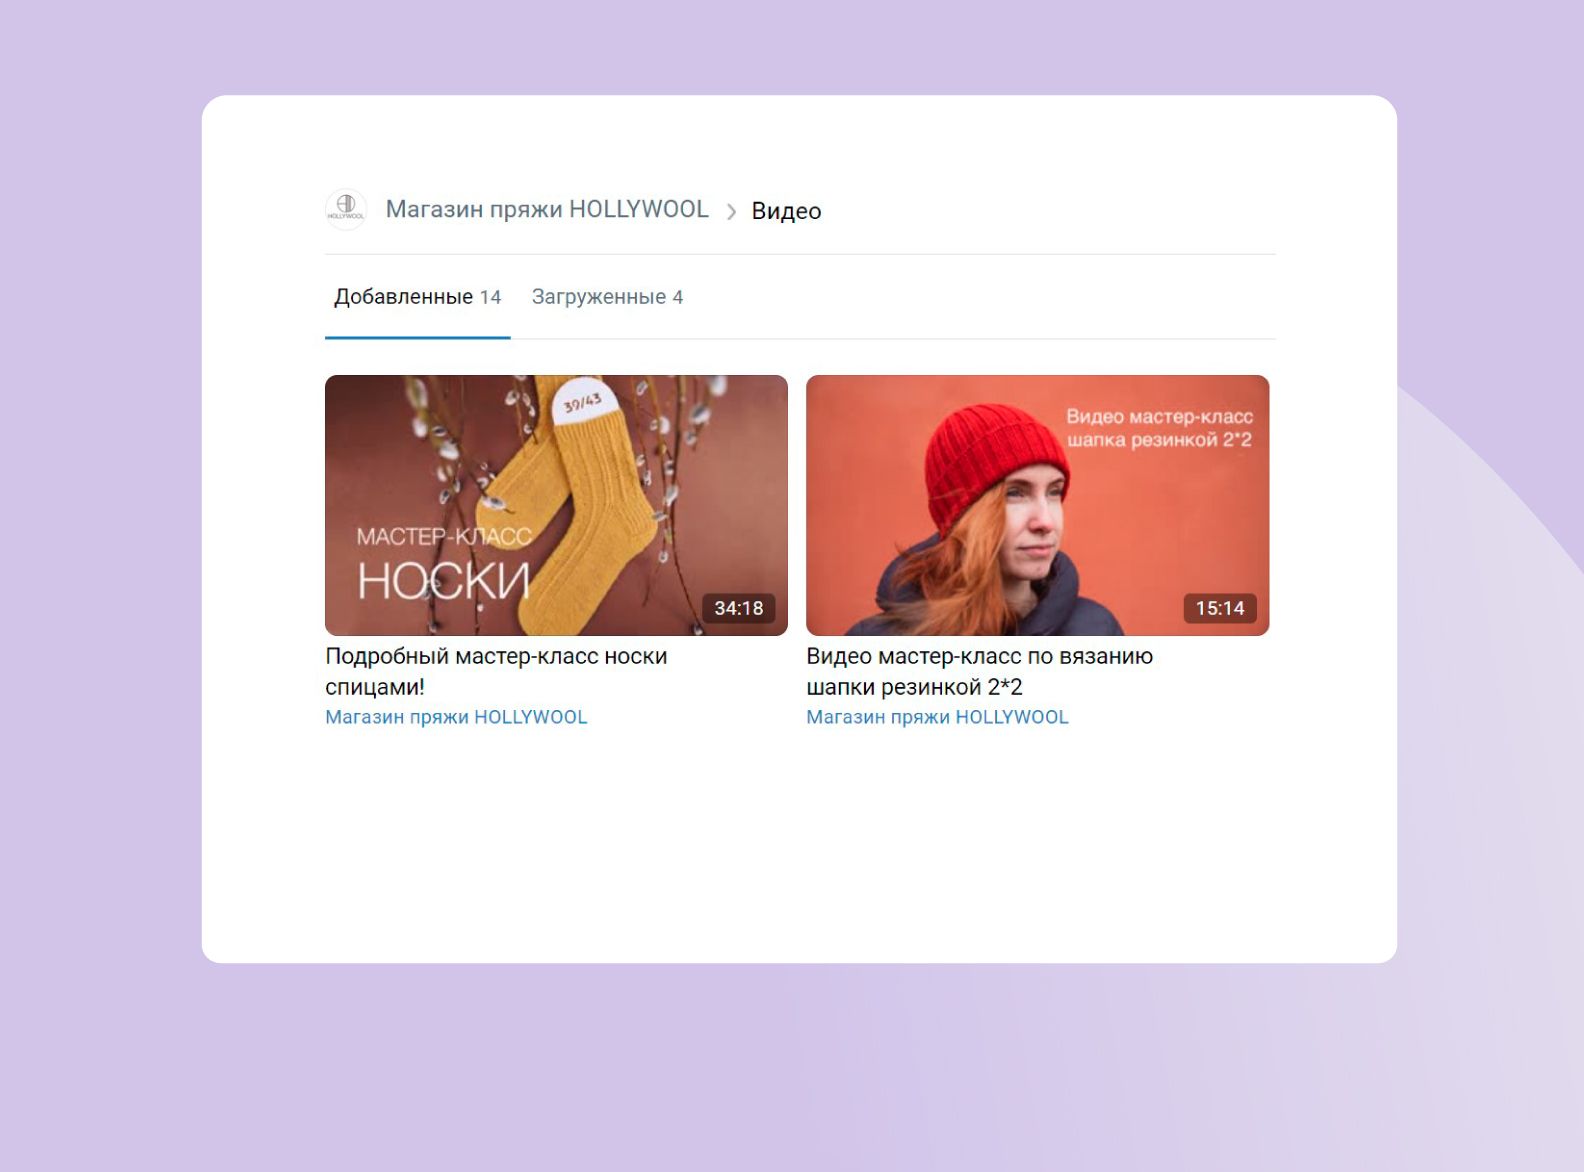
Task: Click the 39/43 size tag on the sock
Action: [x=582, y=403]
